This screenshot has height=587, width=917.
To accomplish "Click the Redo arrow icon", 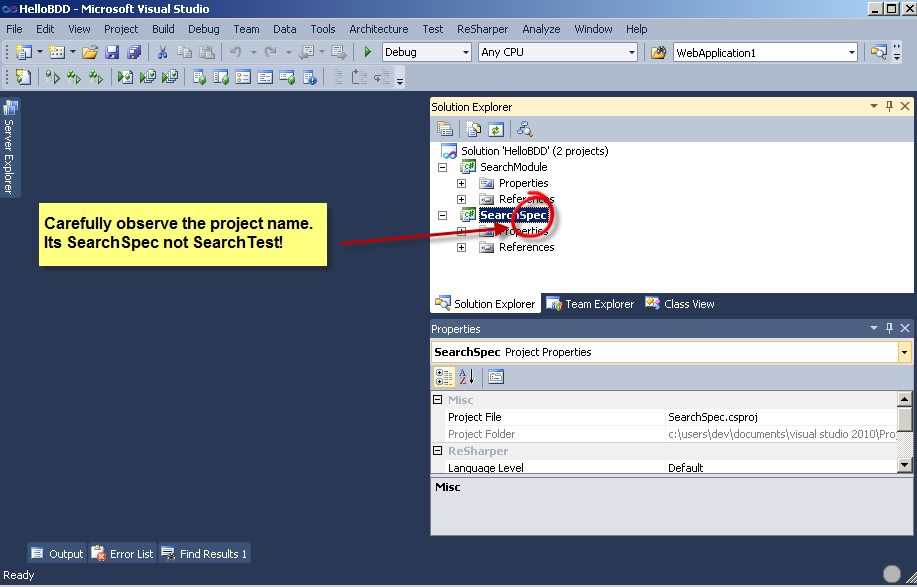I will point(270,52).
